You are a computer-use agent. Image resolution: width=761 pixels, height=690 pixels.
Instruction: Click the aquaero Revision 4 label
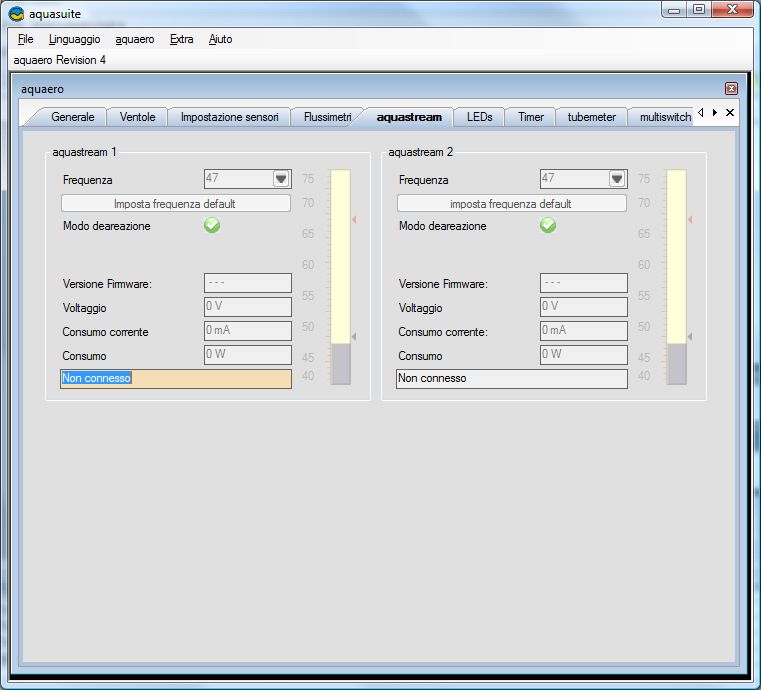59,60
